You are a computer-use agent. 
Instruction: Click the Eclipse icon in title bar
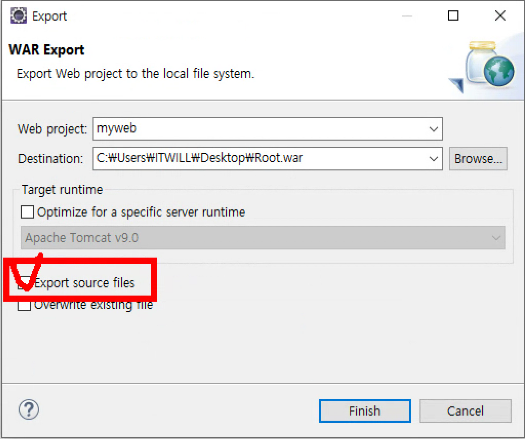coord(18,16)
